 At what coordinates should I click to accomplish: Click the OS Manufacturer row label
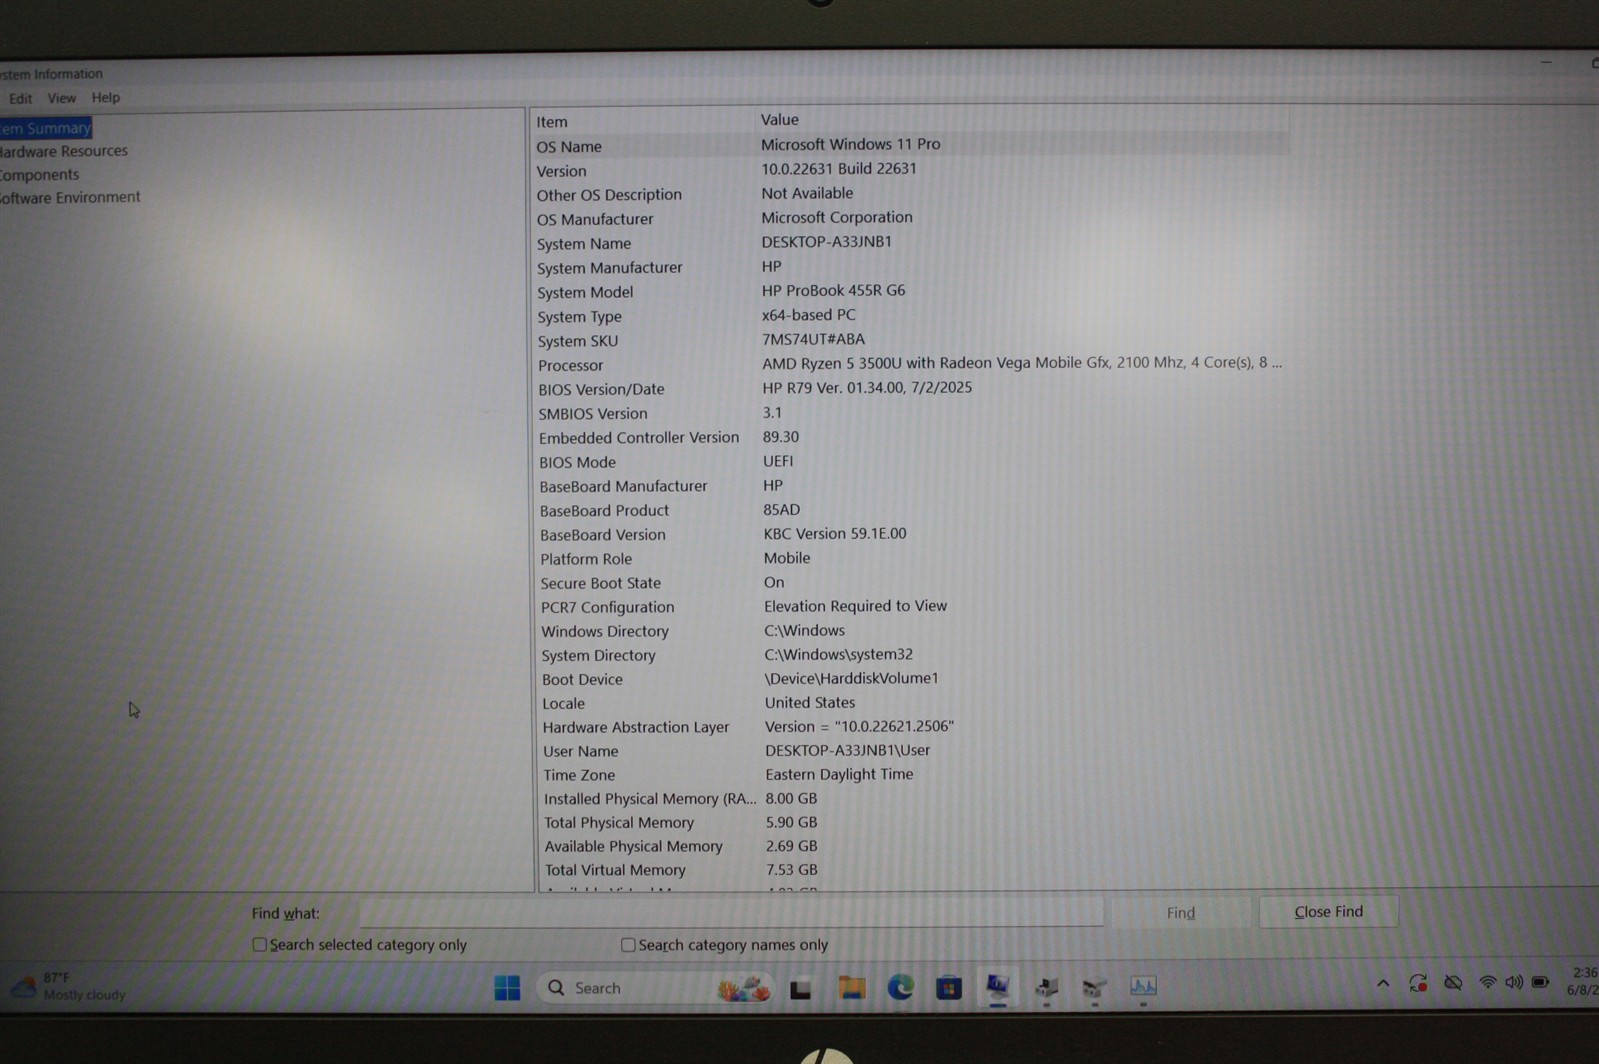click(595, 219)
